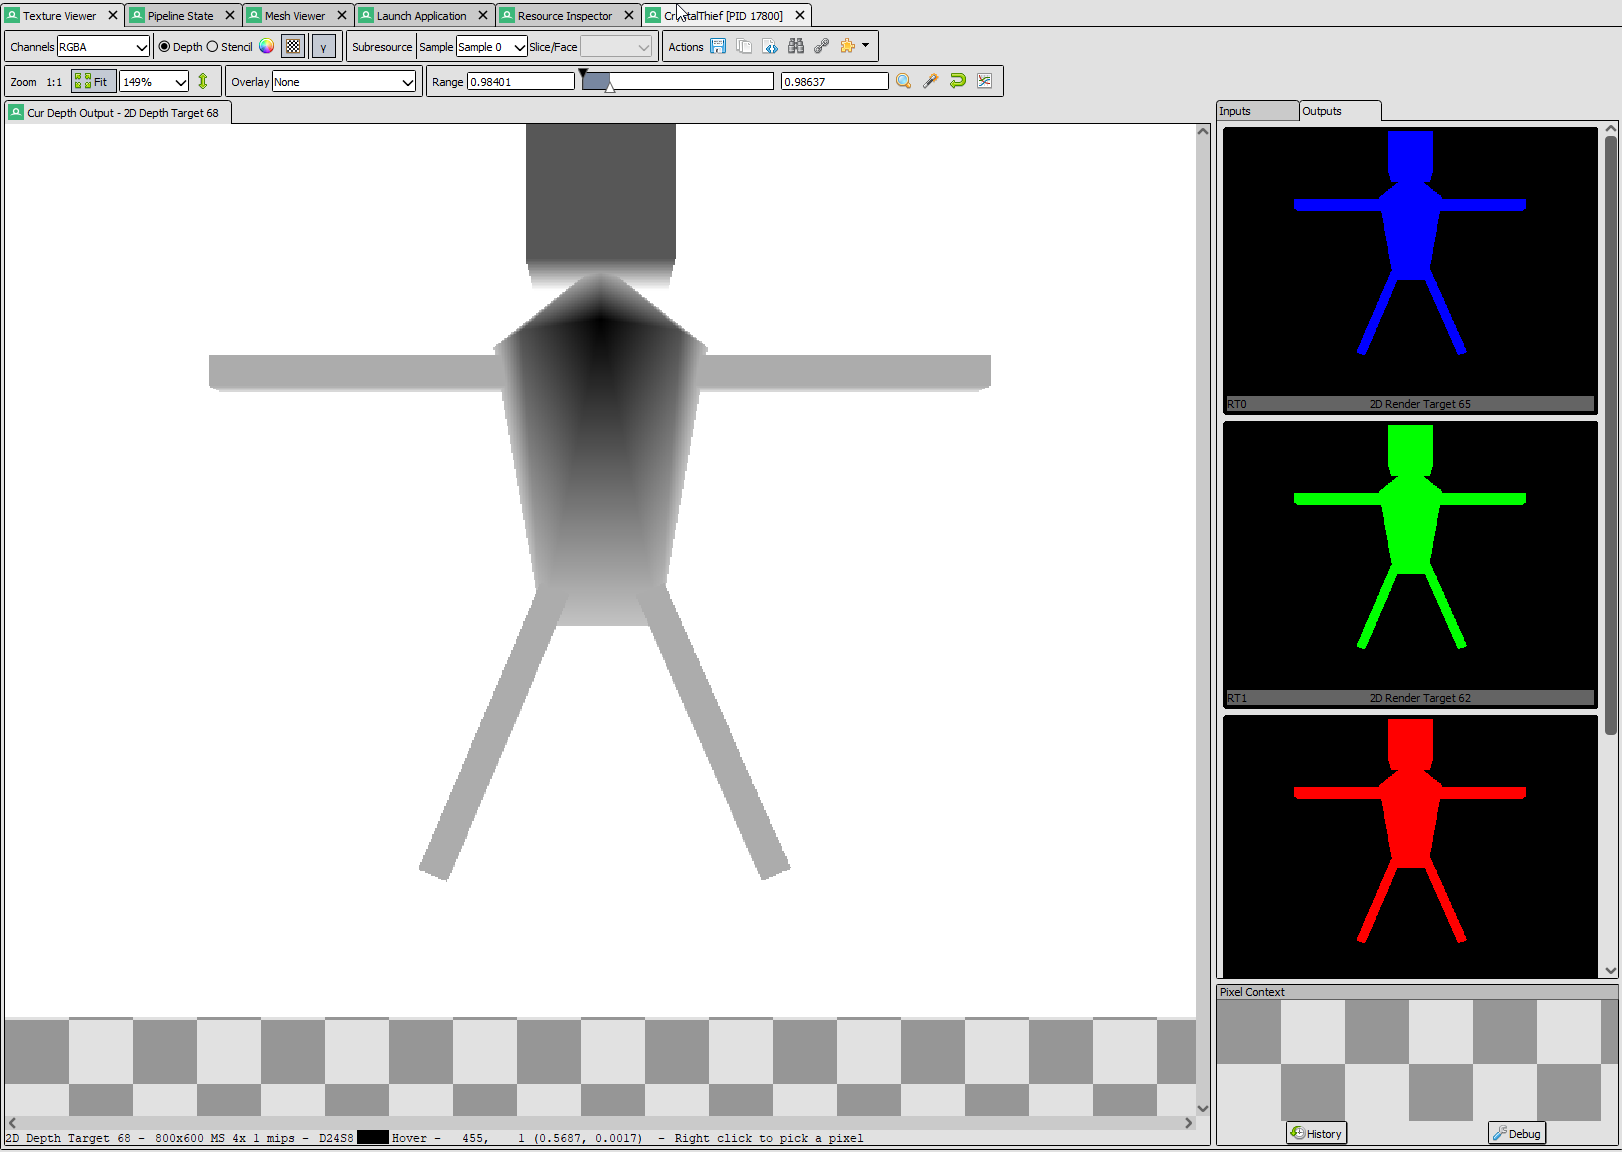The image size is (1622, 1152).
Task: Click the color wheel background icon
Action: [x=266, y=46]
